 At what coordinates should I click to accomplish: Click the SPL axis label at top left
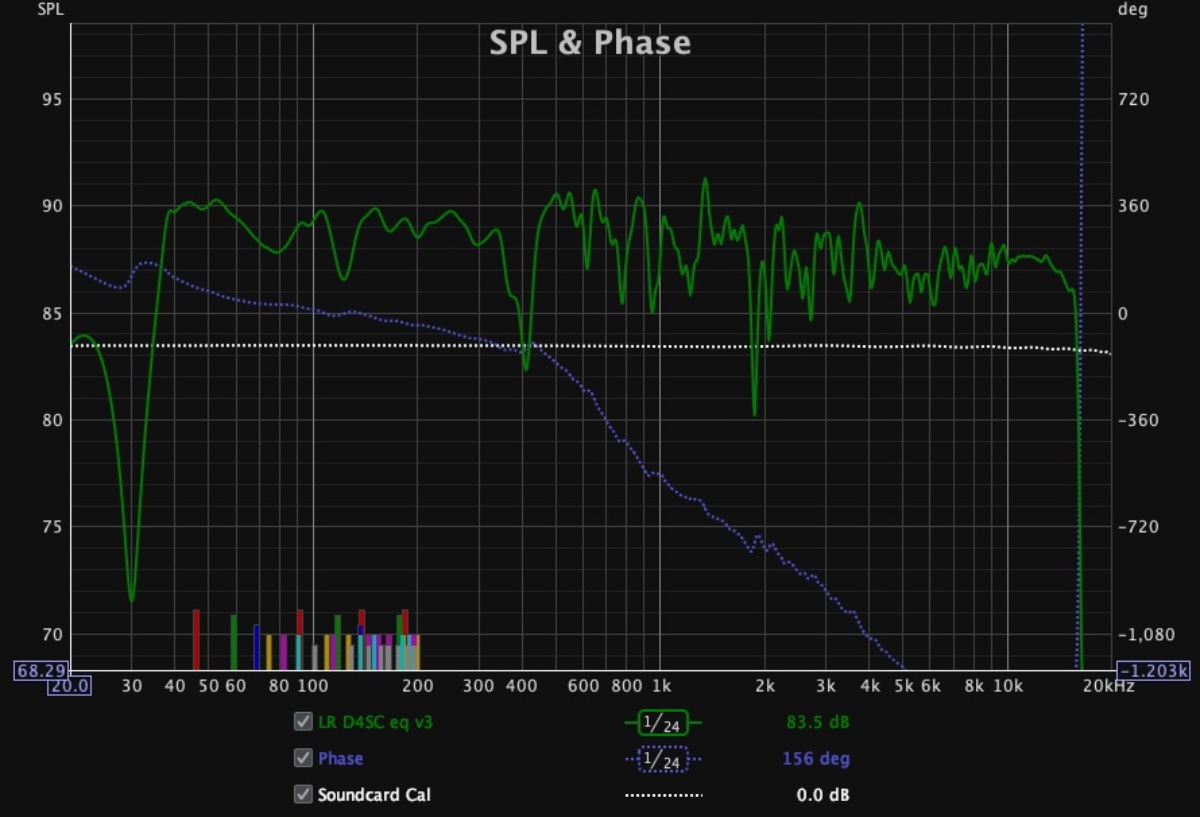point(50,10)
